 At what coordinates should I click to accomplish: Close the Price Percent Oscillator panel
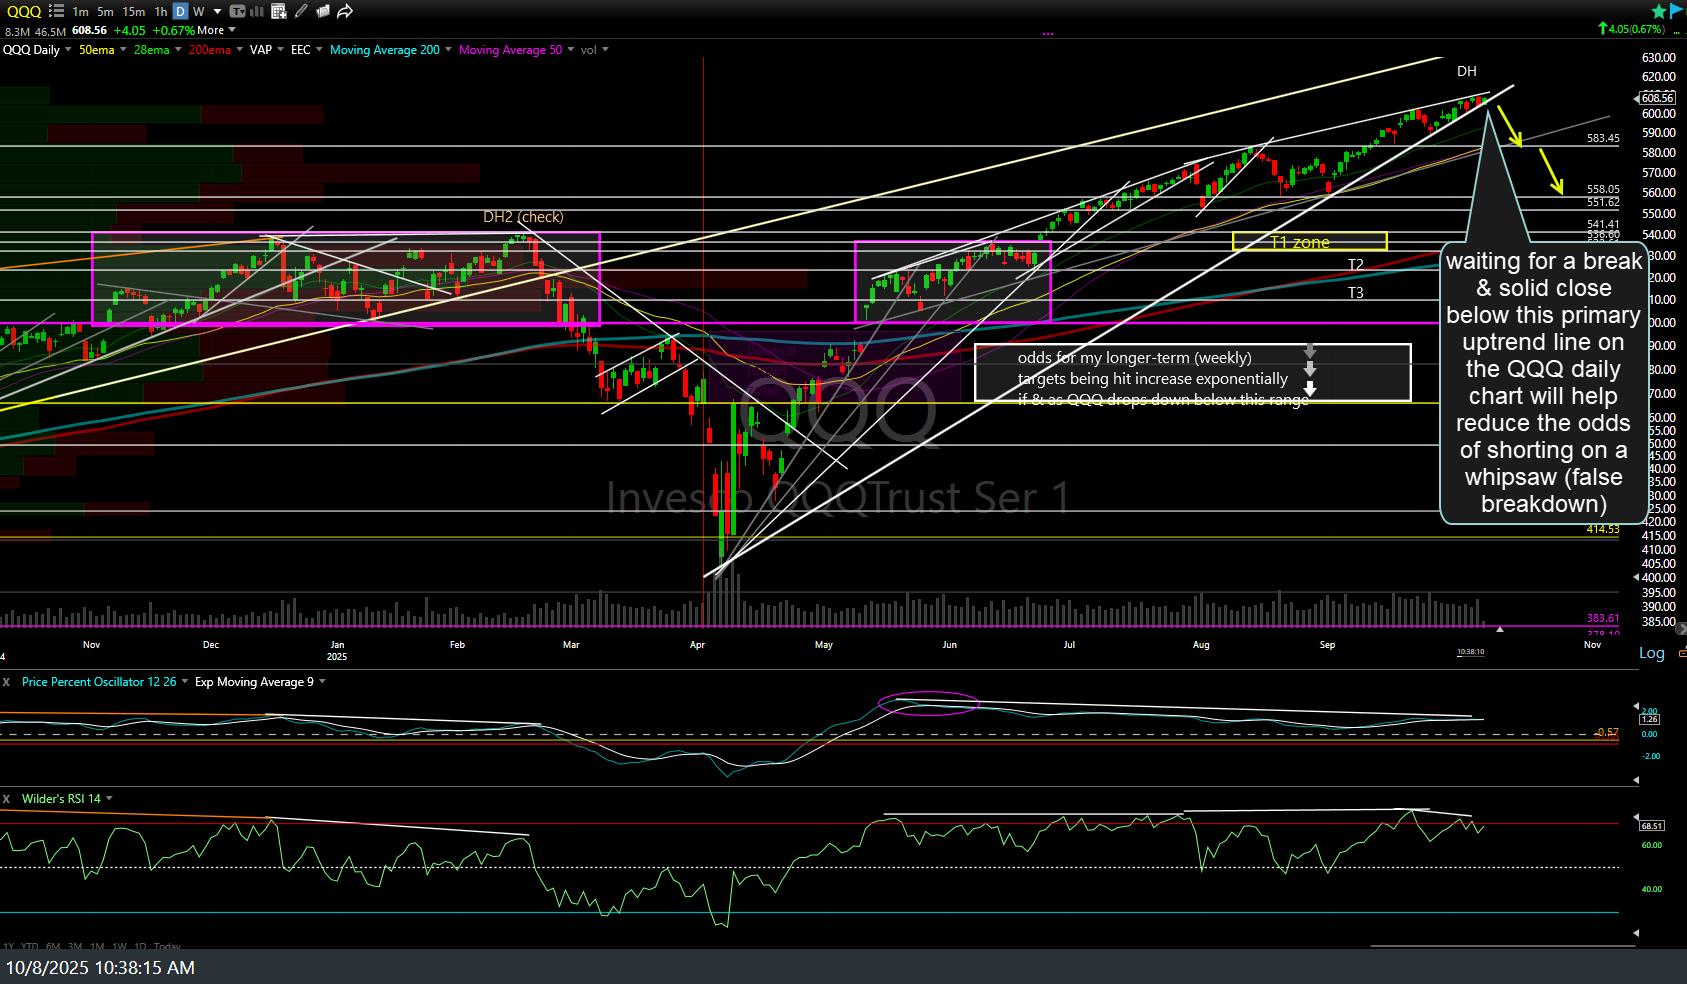7,682
